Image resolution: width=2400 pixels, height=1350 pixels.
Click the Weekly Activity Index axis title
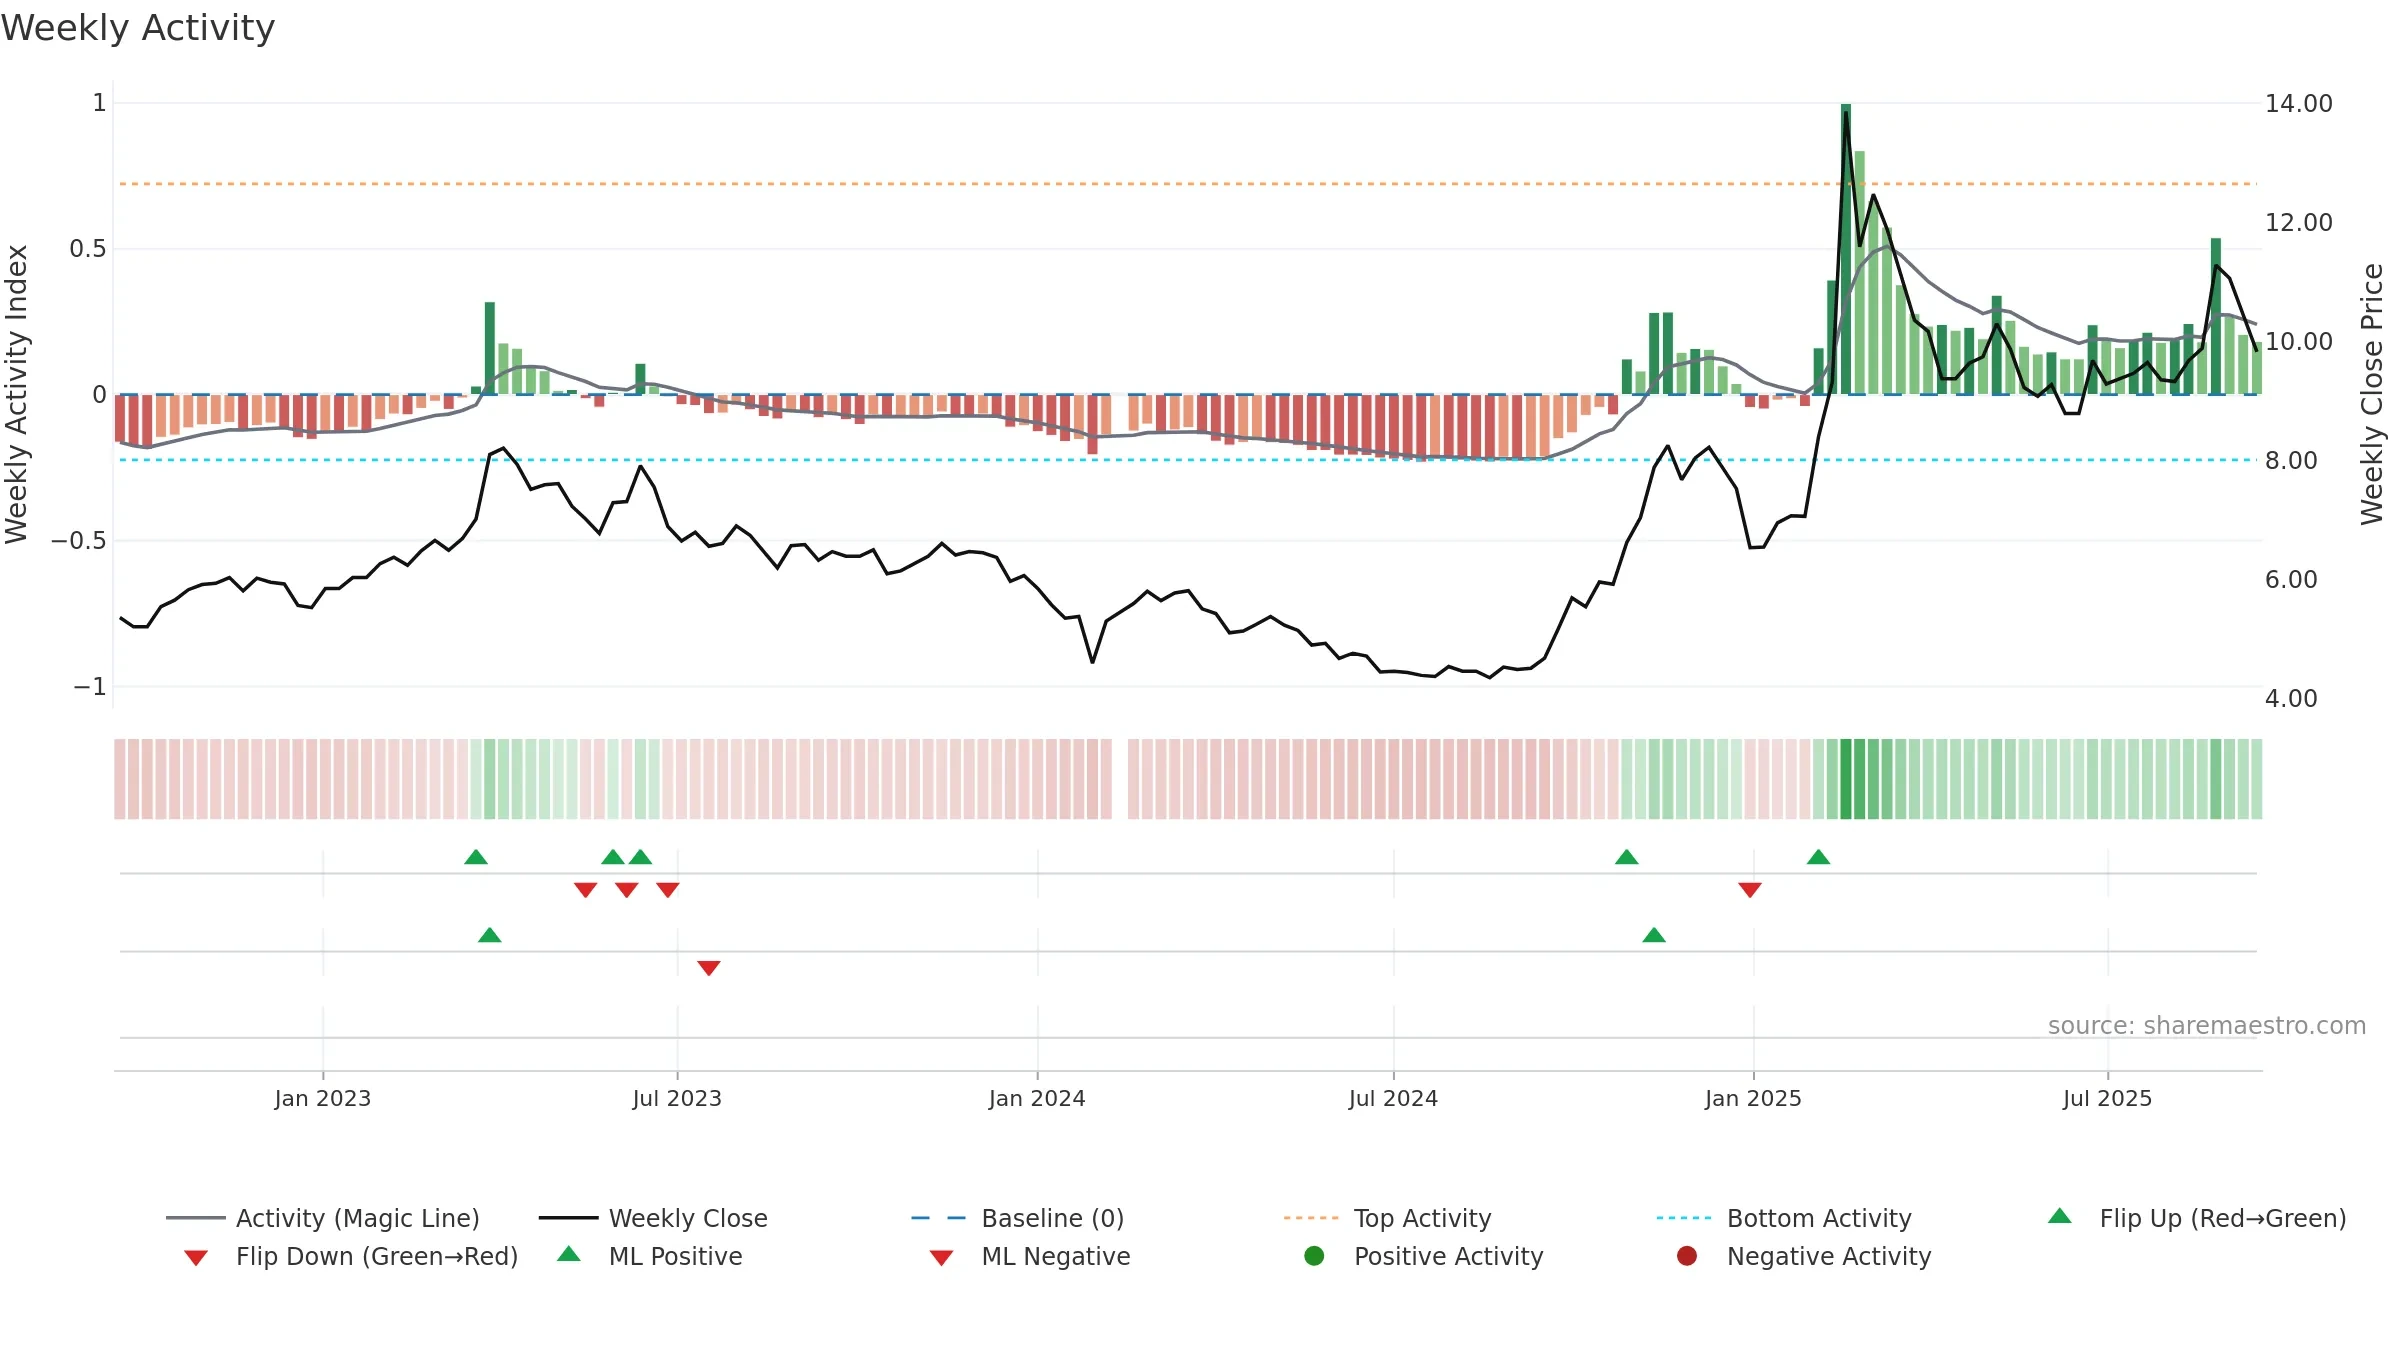[x=16, y=394]
